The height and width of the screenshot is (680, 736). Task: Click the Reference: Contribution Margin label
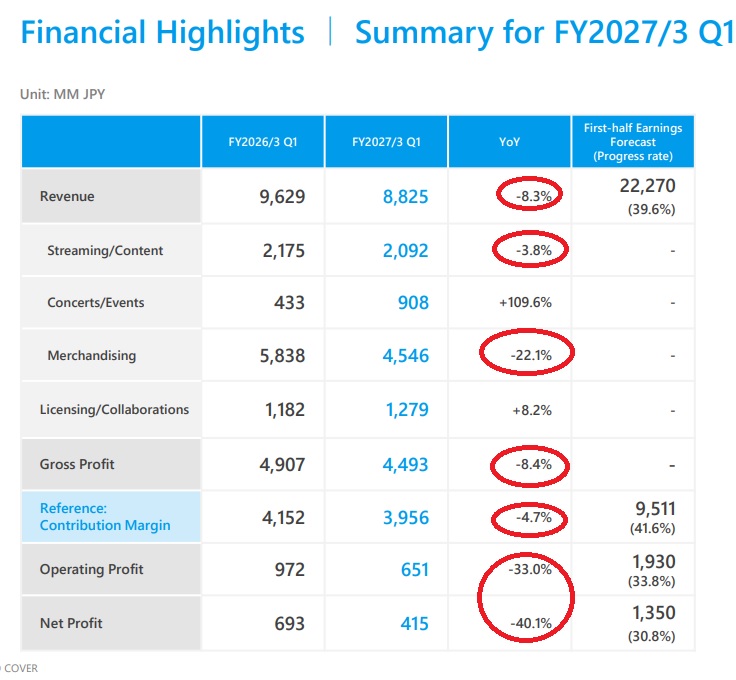click(x=105, y=517)
